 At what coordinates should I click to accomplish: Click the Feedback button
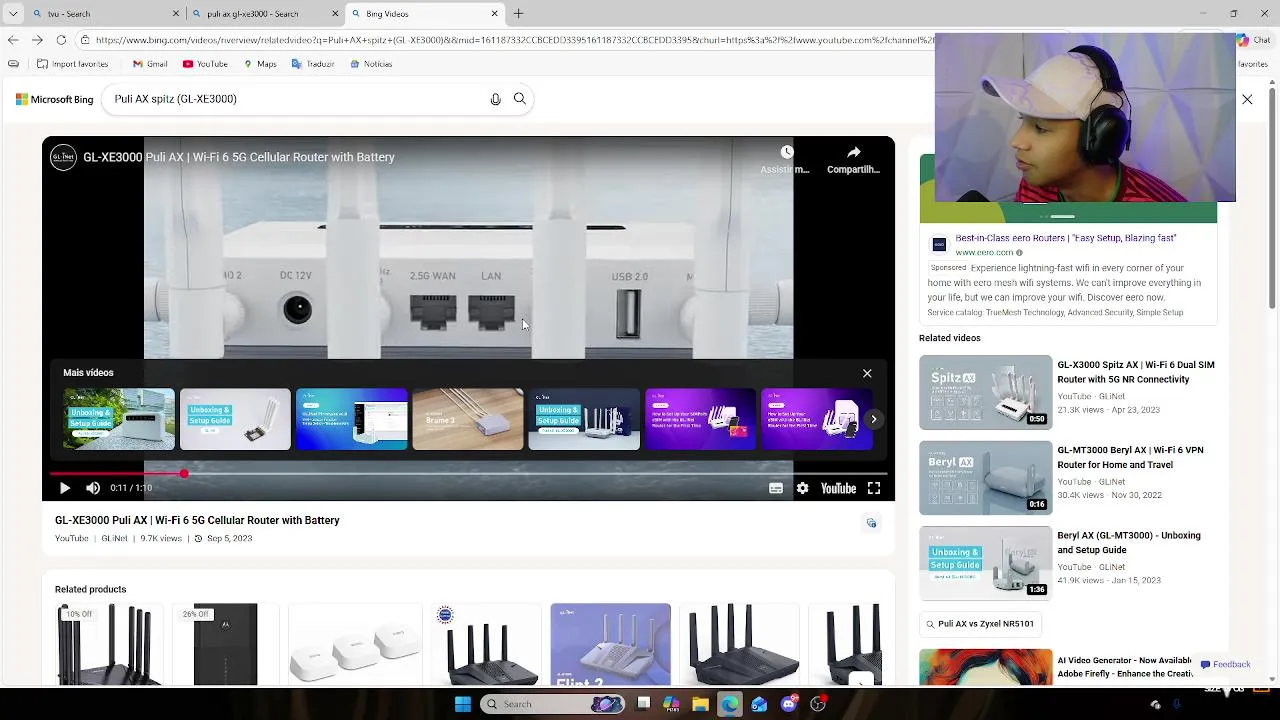[1225, 664]
